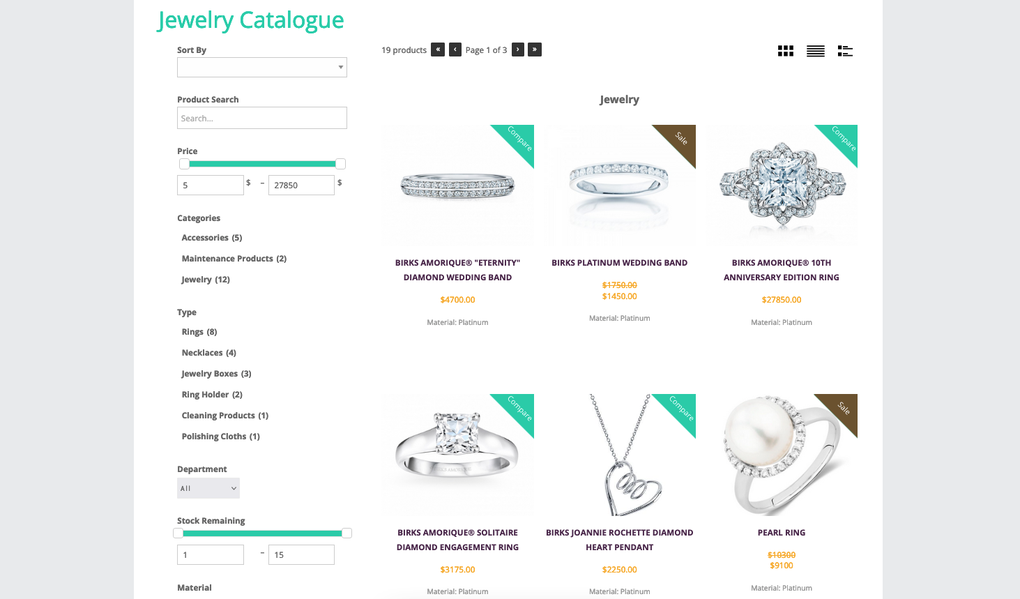Go to the previous page of products
Image resolution: width=1020 pixels, height=599 pixels.
pos(454,49)
